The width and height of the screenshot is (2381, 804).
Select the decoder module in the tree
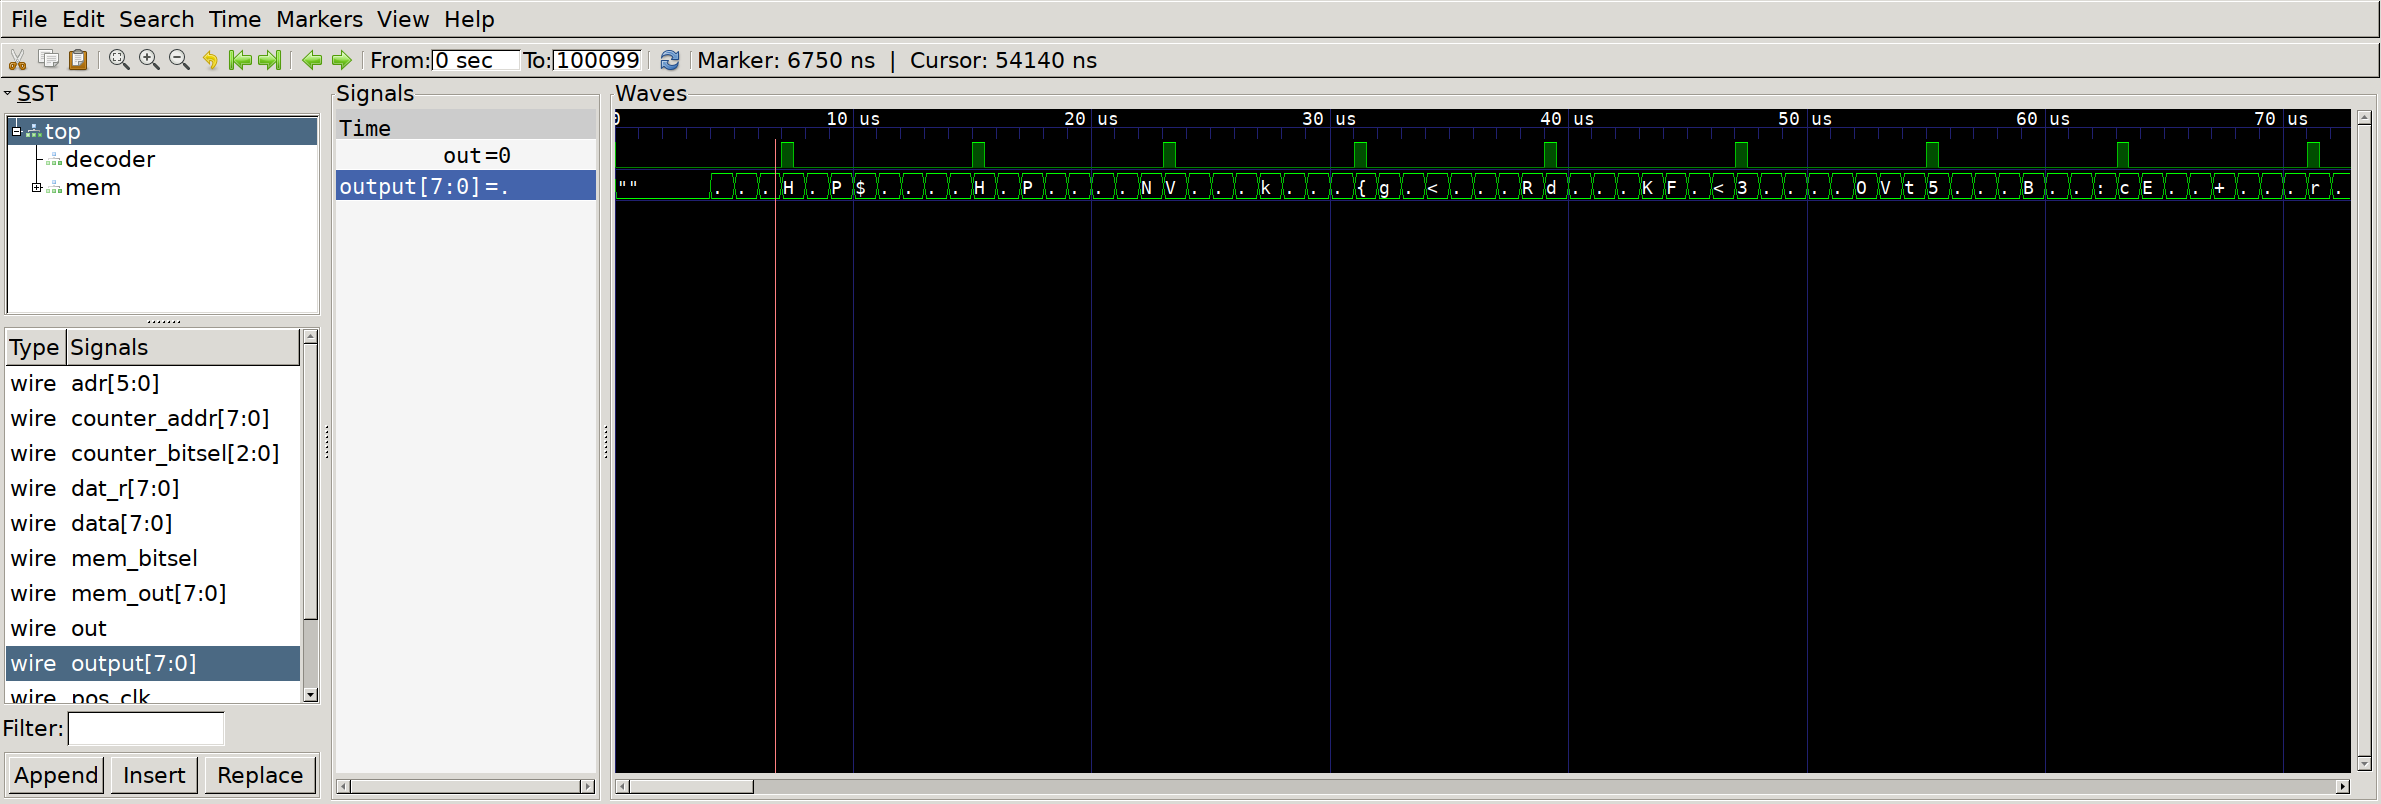110,159
